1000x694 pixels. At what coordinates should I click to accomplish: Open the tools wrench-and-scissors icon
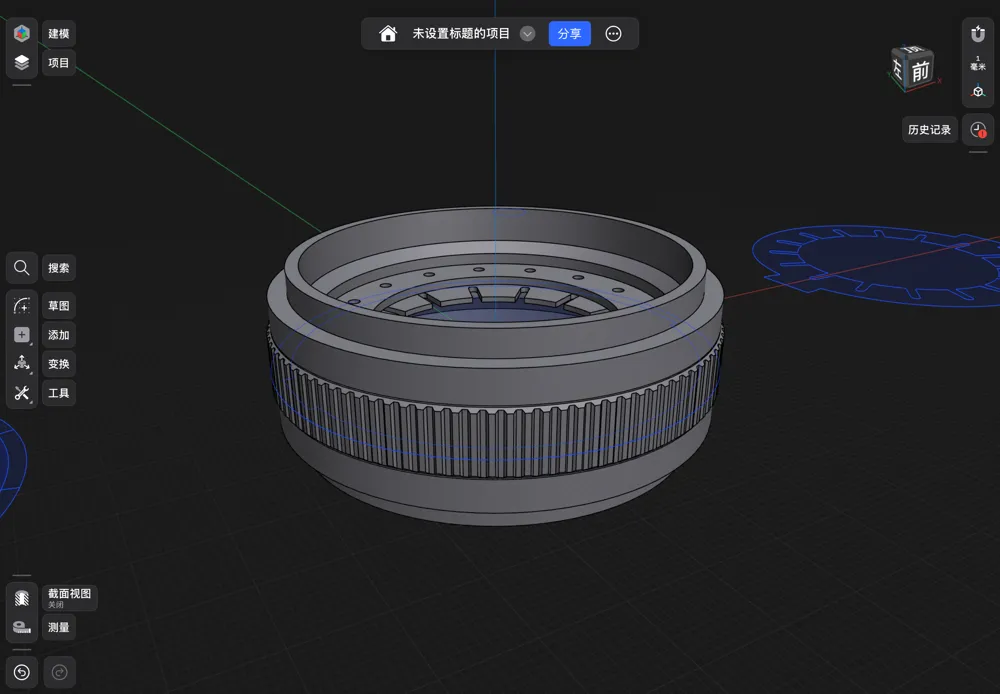tap(22, 393)
